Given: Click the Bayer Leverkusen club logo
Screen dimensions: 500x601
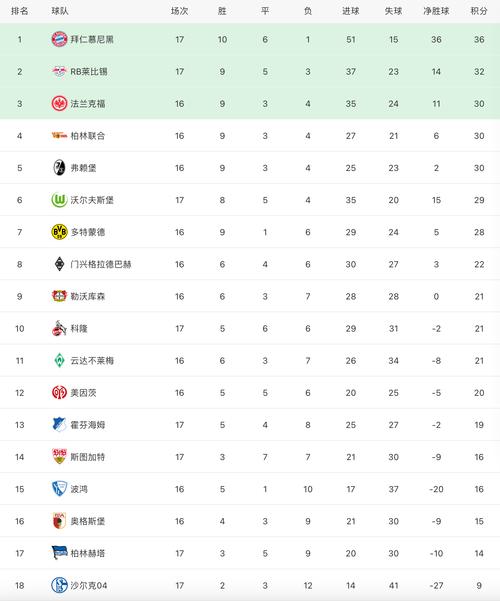Looking at the screenshot, I should 59,296.
